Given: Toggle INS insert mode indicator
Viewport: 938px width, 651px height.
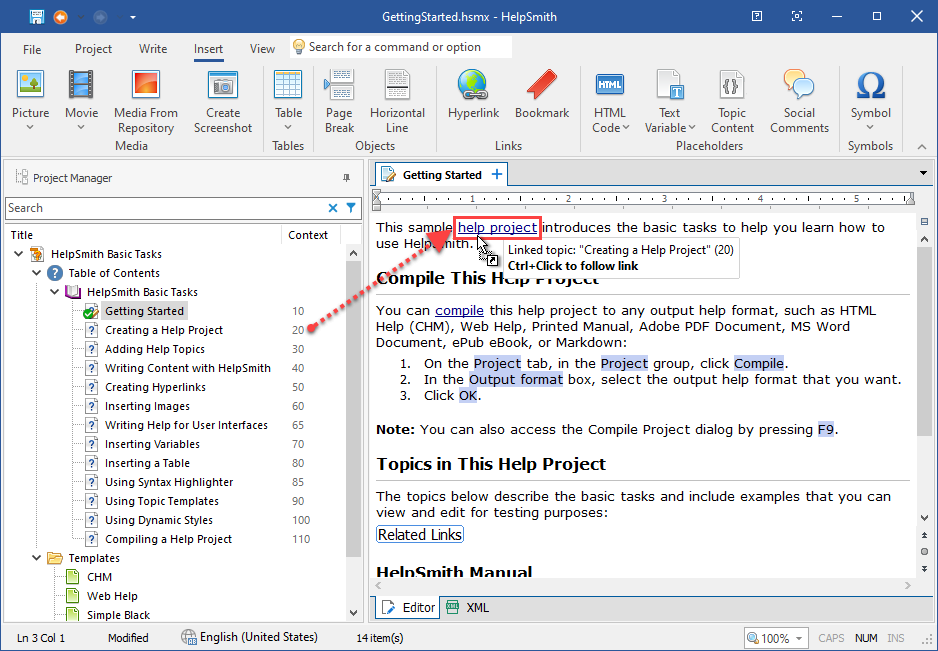Looking at the screenshot, I should pos(896,638).
